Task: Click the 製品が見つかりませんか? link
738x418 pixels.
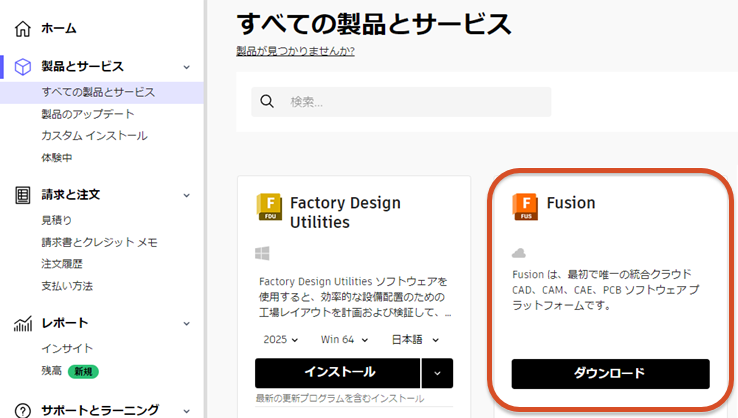Action: click(x=296, y=51)
